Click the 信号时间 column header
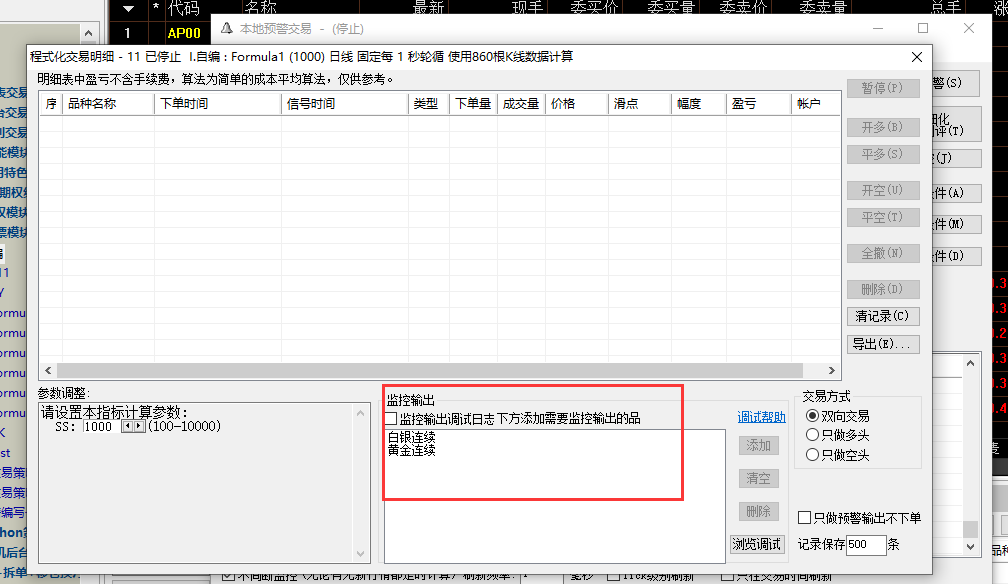The image size is (1008, 584). point(345,104)
